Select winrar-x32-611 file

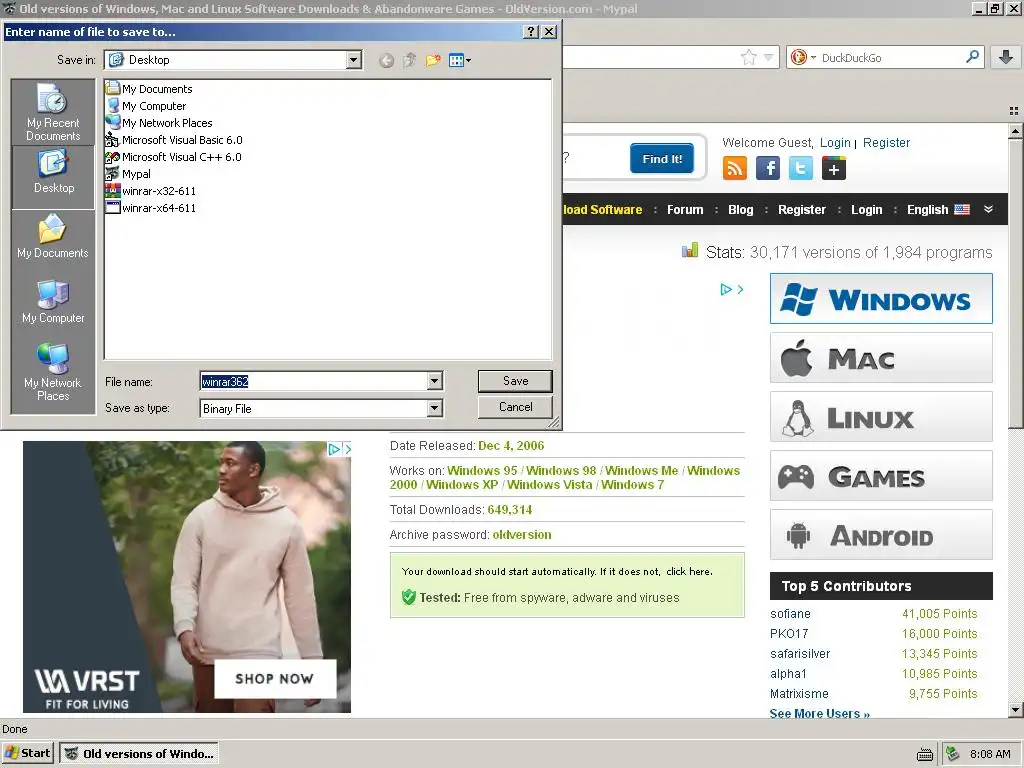point(151,191)
